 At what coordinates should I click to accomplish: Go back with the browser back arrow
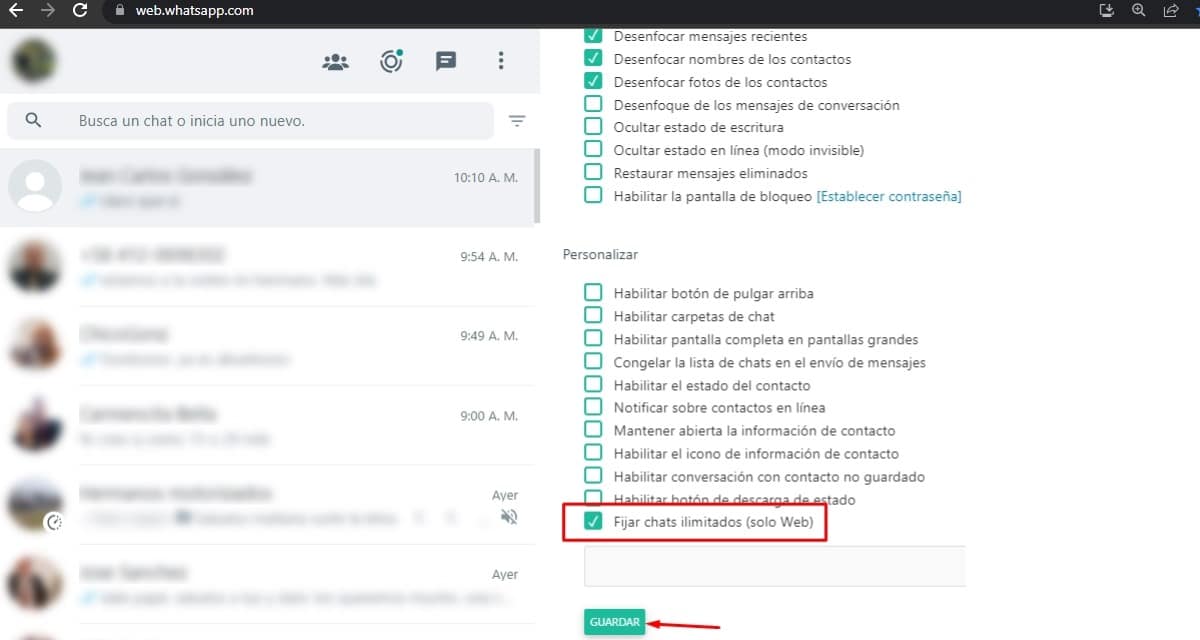tap(16, 11)
